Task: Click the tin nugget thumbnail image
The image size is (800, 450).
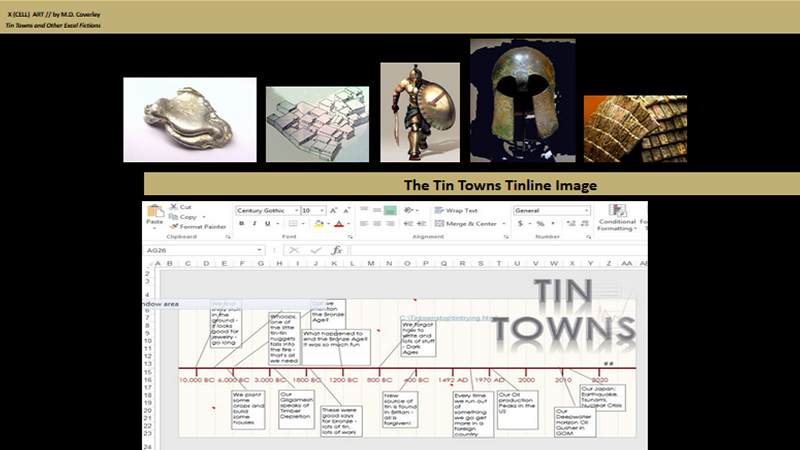Action: [x=190, y=120]
